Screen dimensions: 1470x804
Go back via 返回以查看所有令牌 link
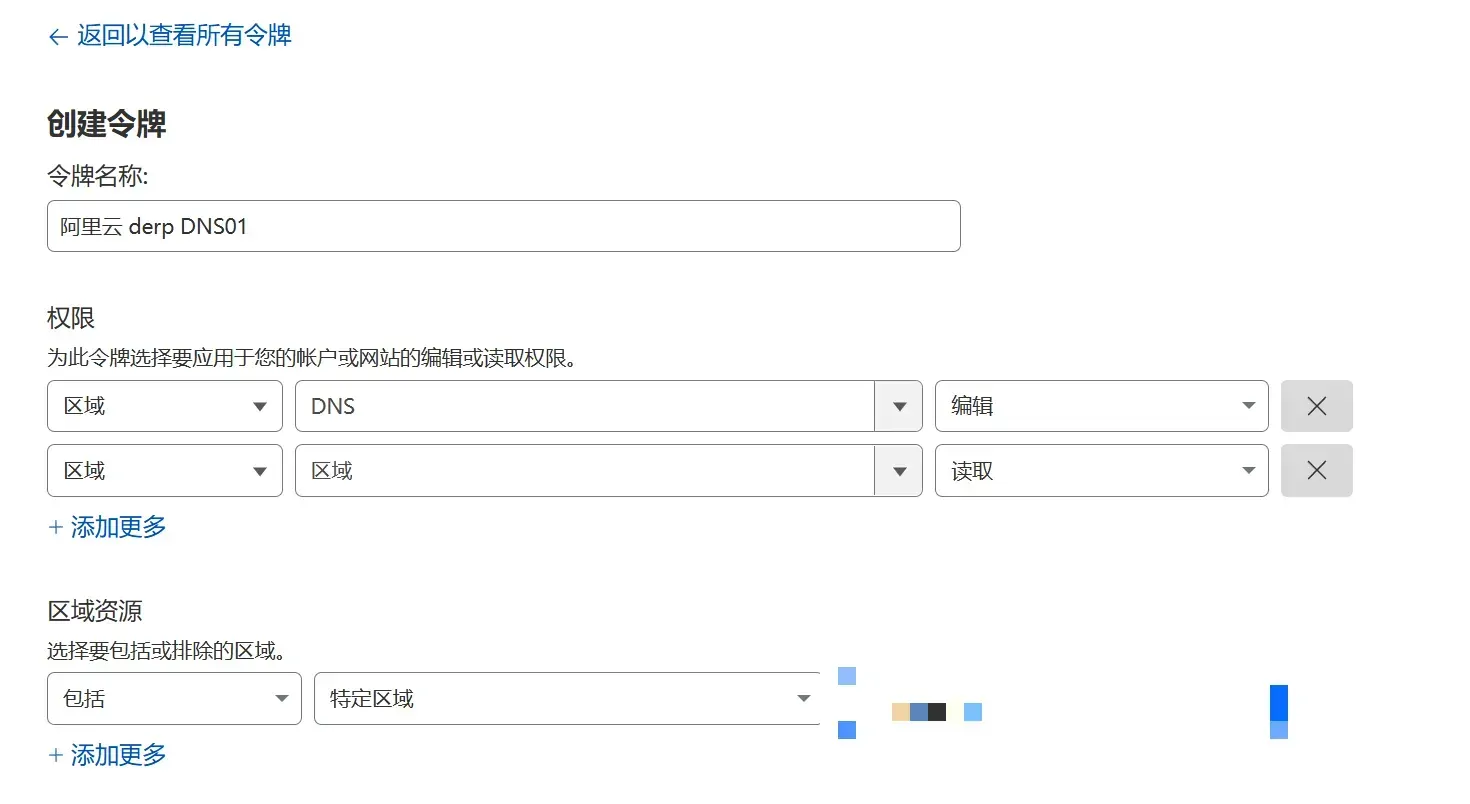170,36
